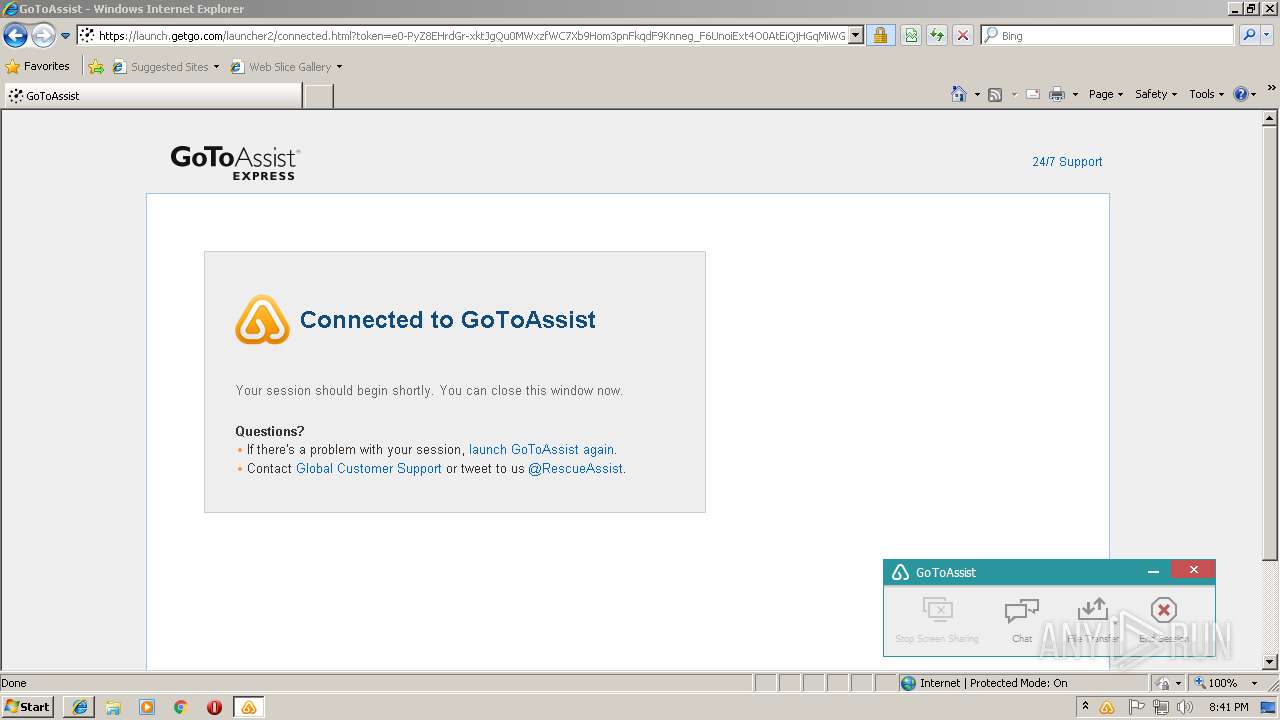Refresh the page with the Refresh icon

[x=937, y=36]
